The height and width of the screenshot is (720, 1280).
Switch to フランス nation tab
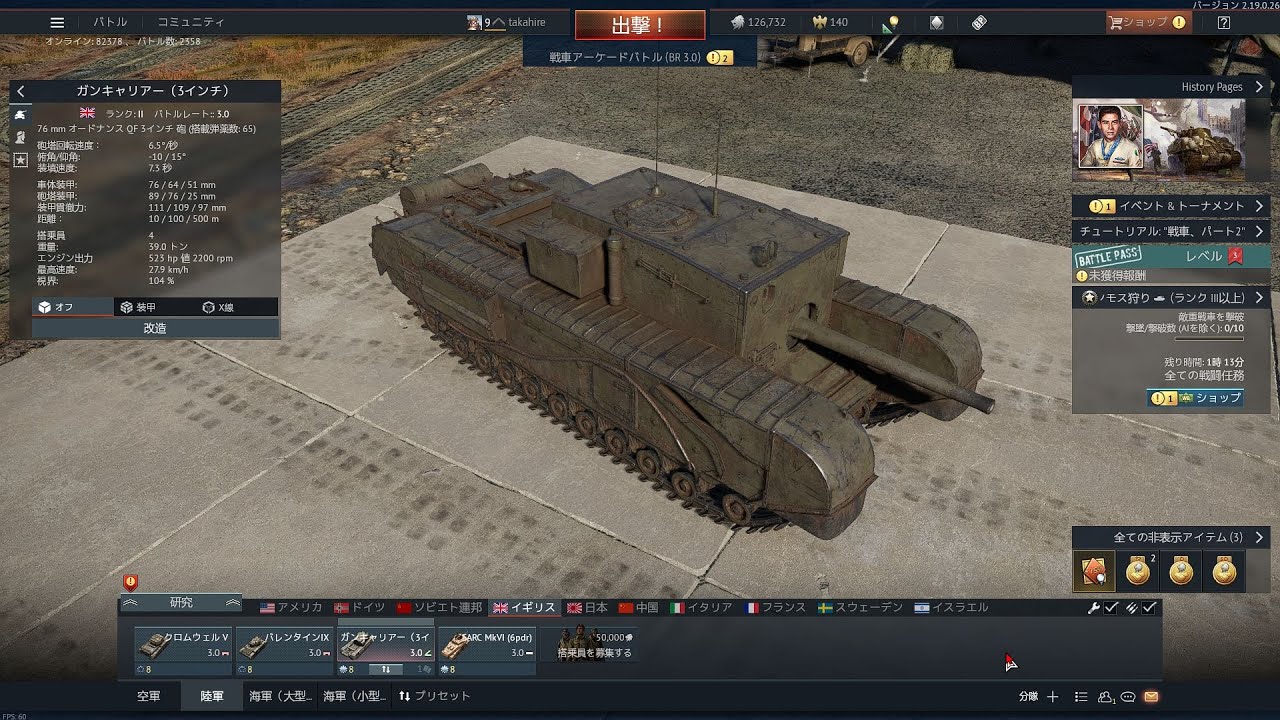click(x=776, y=607)
